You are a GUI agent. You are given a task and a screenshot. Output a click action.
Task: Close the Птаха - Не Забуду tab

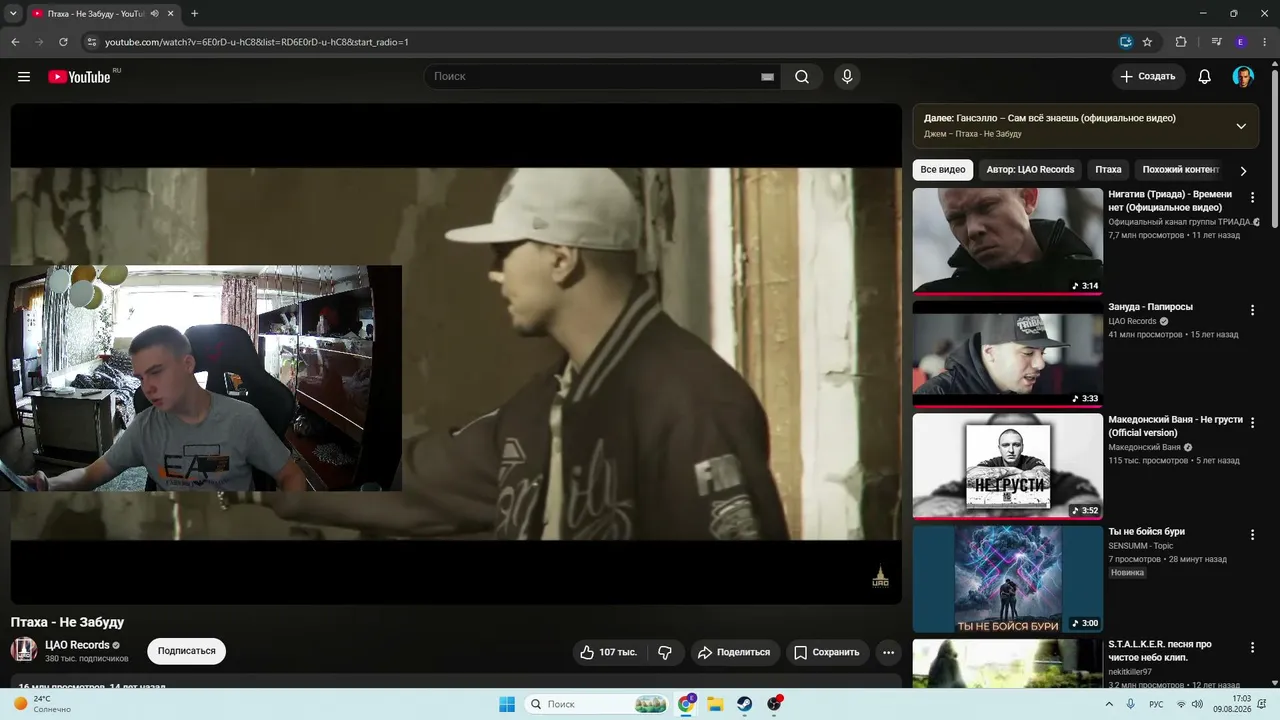pyautogui.click(x=171, y=14)
